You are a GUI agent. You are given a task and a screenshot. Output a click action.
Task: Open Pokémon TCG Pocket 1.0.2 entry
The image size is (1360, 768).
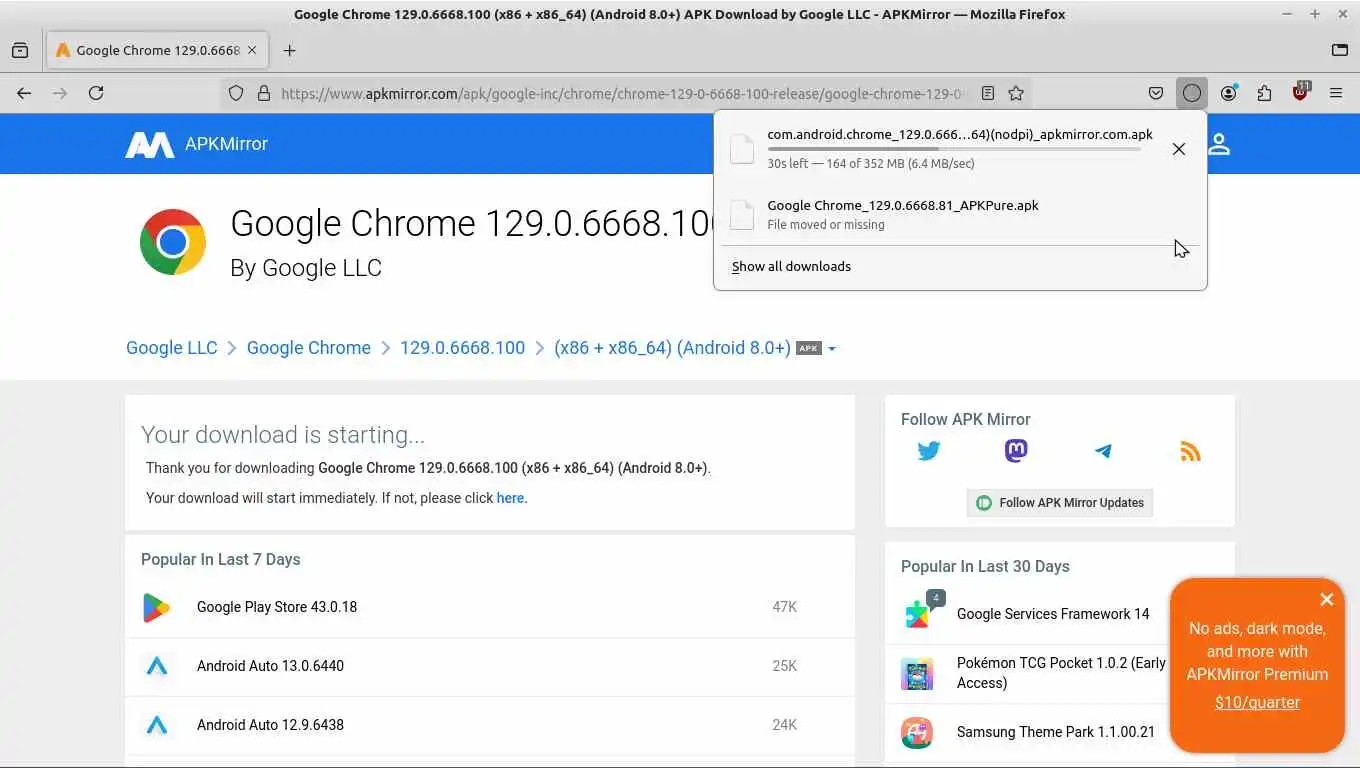1061,673
